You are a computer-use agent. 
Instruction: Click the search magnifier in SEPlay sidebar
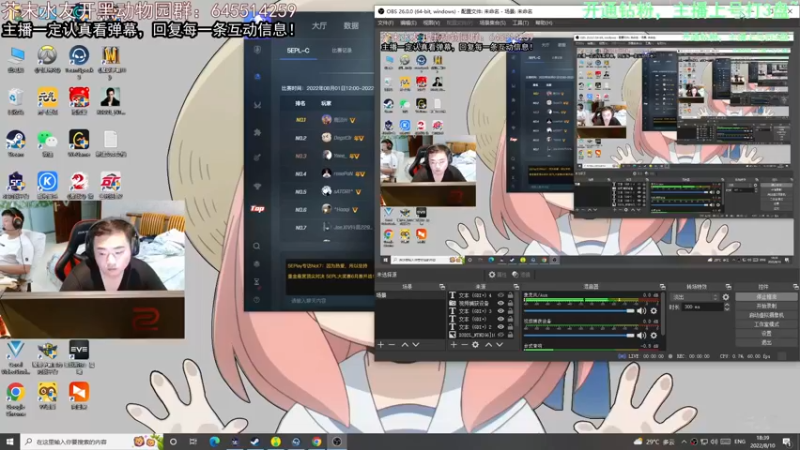click(257, 246)
